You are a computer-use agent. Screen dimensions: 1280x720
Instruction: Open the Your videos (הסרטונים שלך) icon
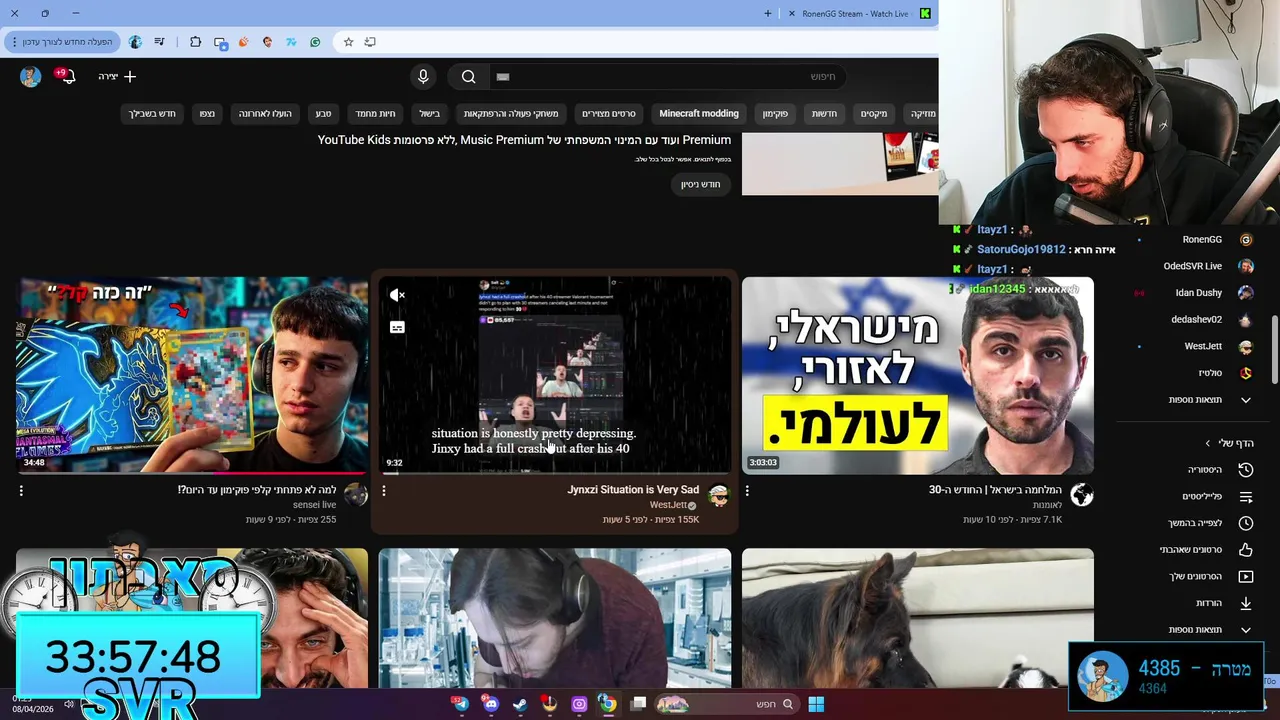tap(1246, 576)
